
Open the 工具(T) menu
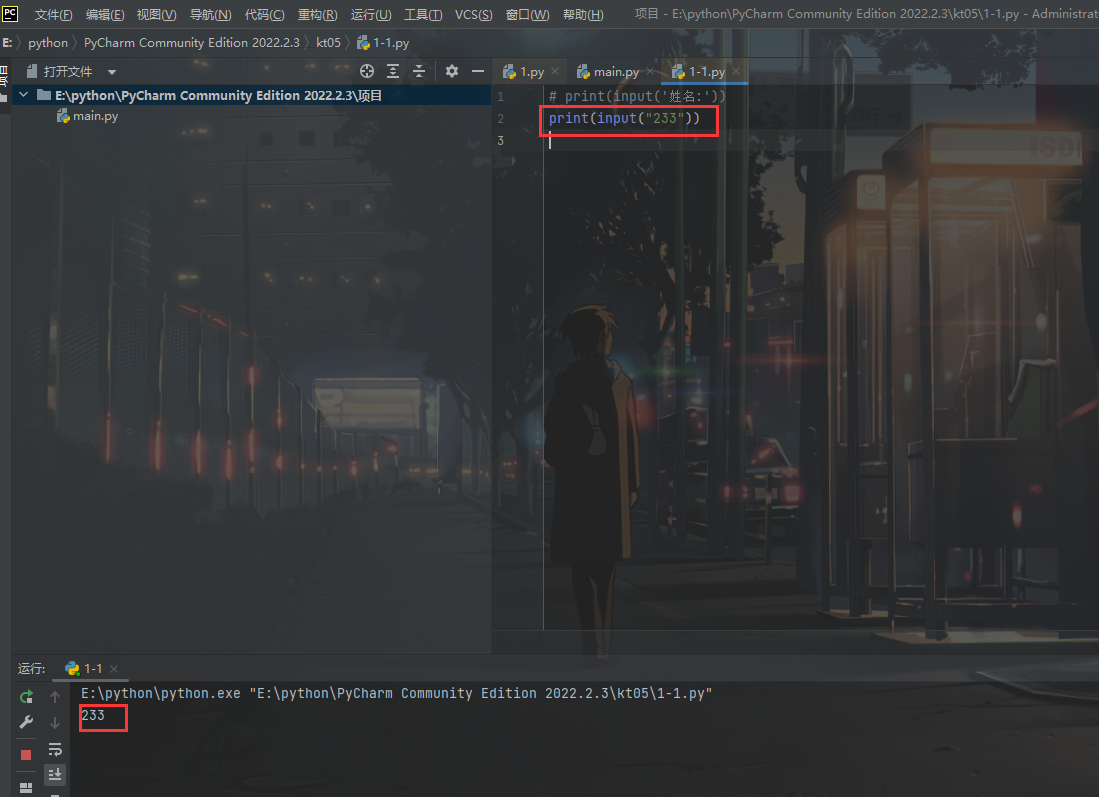tap(423, 15)
